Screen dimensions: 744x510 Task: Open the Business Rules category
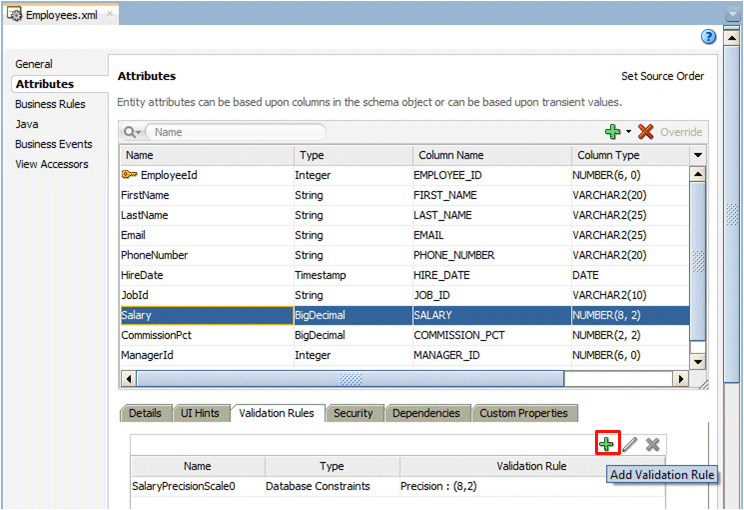[50, 104]
